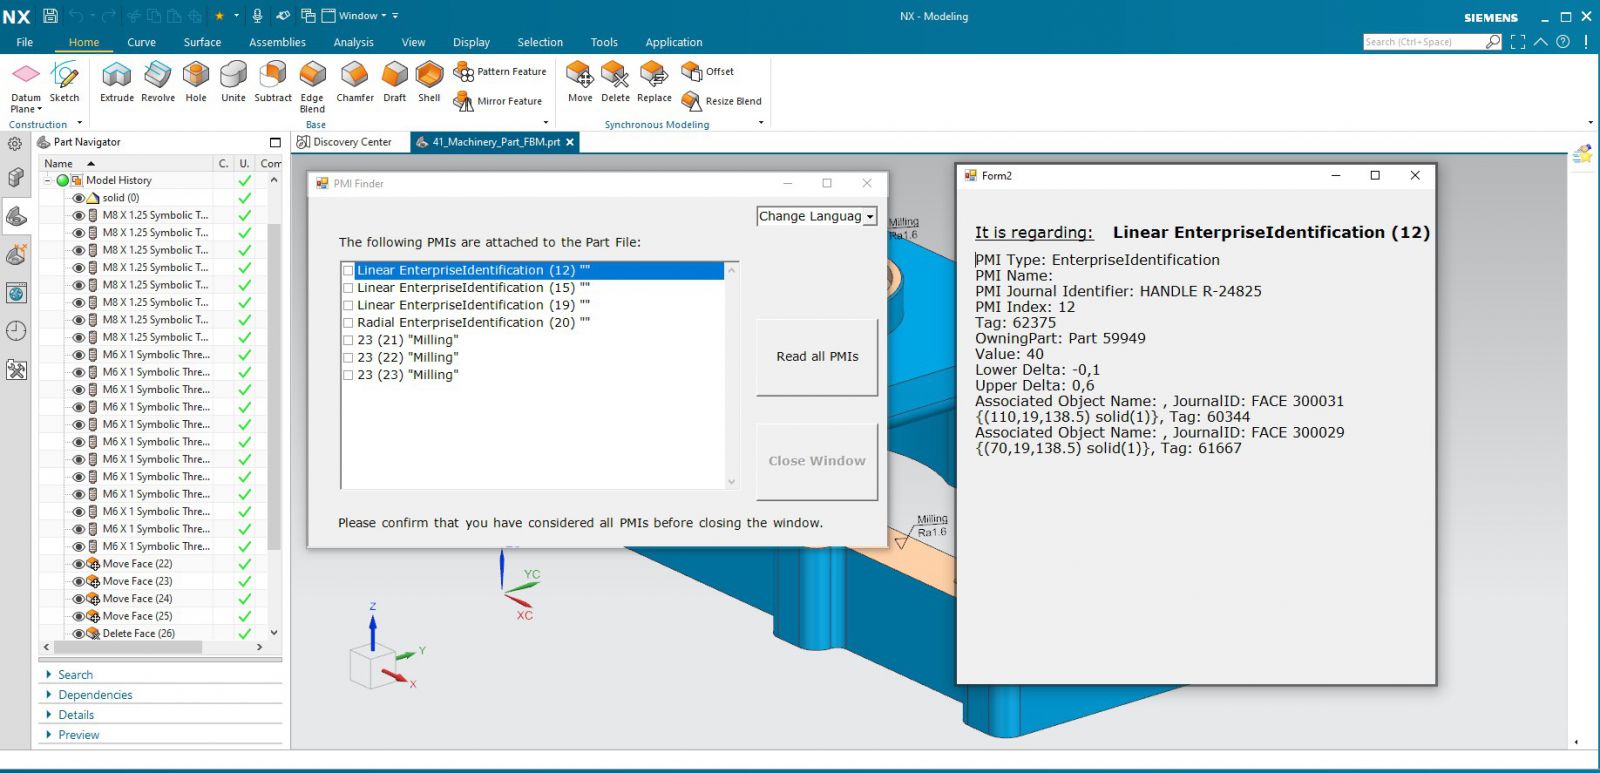Check Linear EnterpriseIdentification (15) checkbox
Screen dimensions: 1600x773
click(x=348, y=288)
